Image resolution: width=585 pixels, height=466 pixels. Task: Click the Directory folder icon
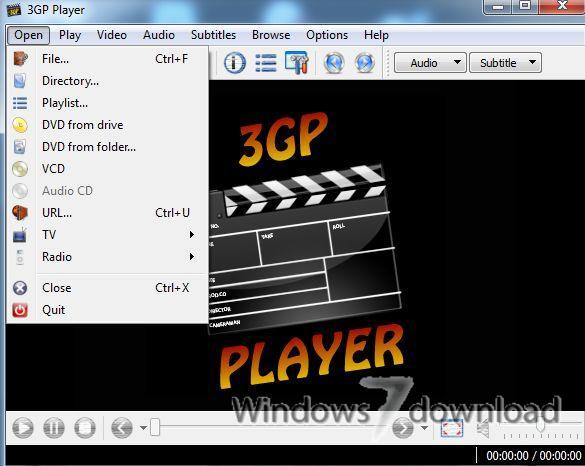[x=20, y=81]
